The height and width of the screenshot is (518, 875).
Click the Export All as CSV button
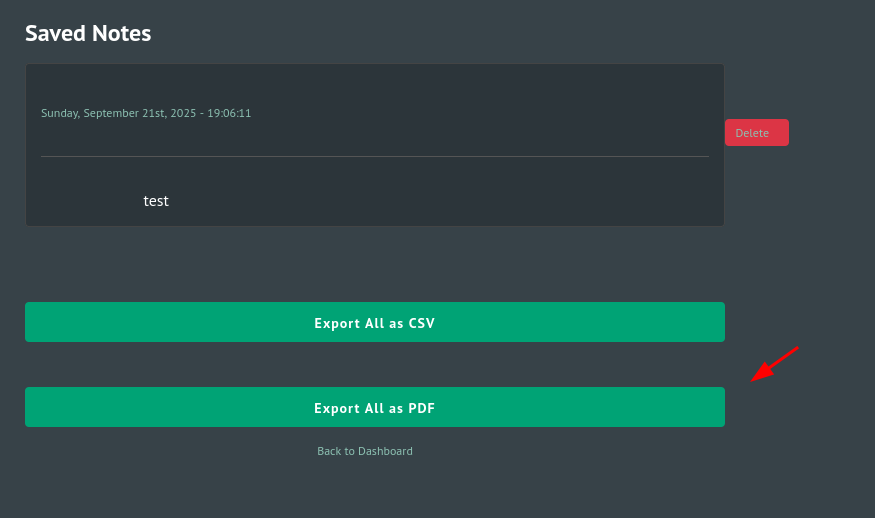[x=374, y=322]
